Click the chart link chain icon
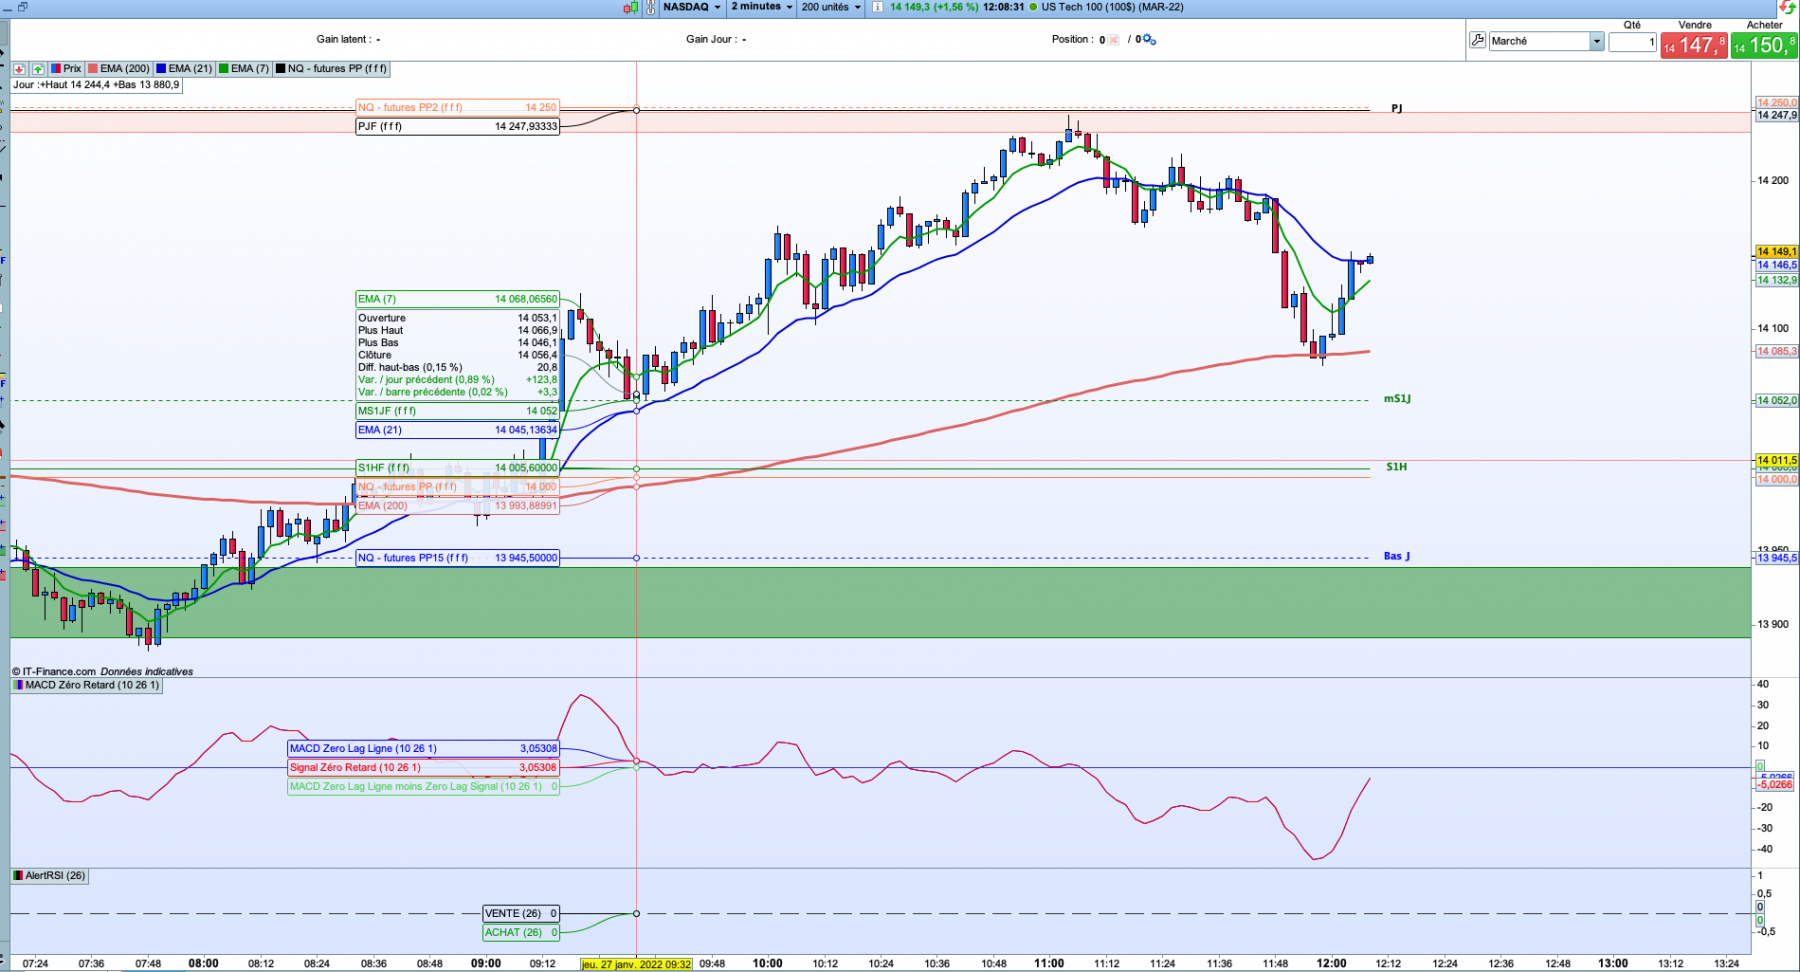Image resolution: width=1800 pixels, height=972 pixels. pyautogui.click(x=651, y=7)
